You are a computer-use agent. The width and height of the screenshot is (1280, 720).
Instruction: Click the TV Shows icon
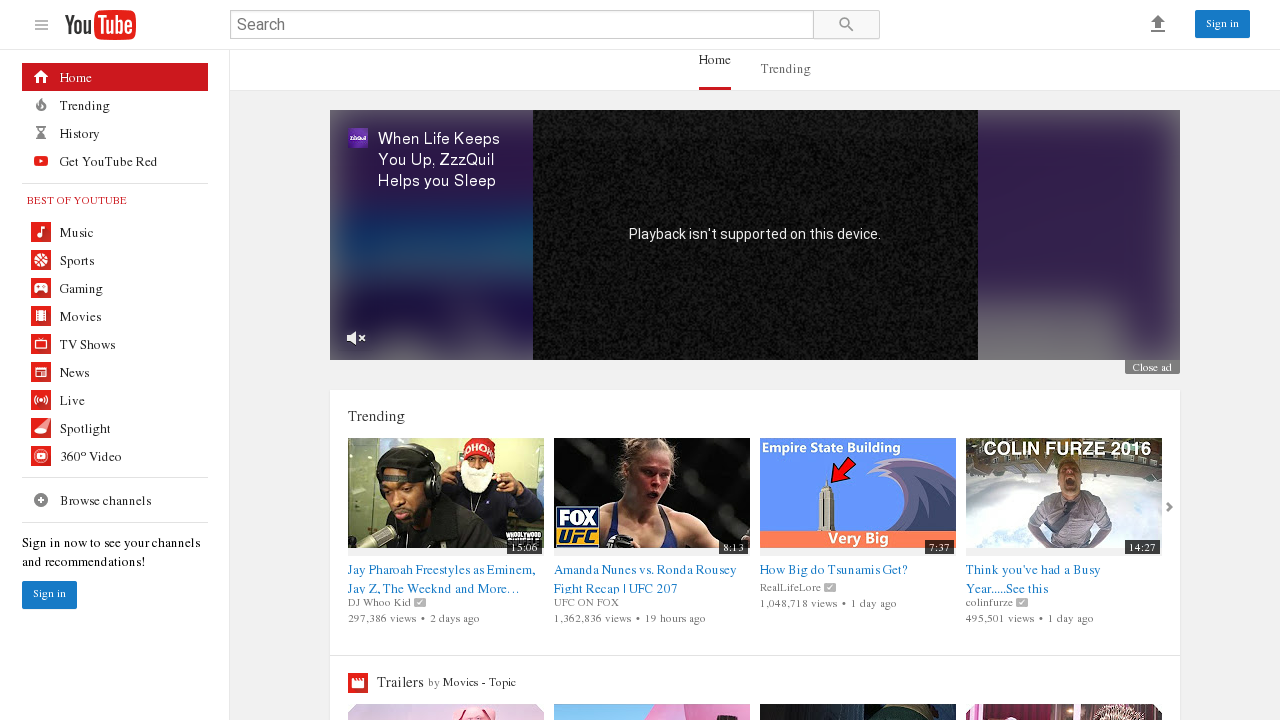[41, 344]
